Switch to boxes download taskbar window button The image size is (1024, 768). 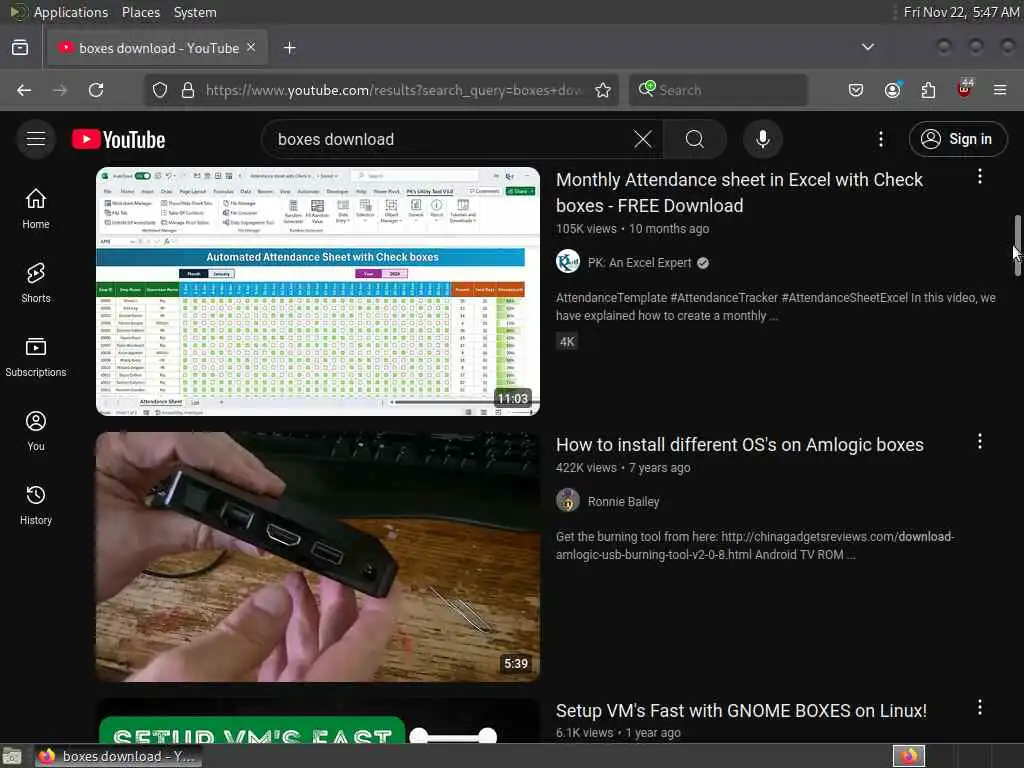click(x=118, y=756)
